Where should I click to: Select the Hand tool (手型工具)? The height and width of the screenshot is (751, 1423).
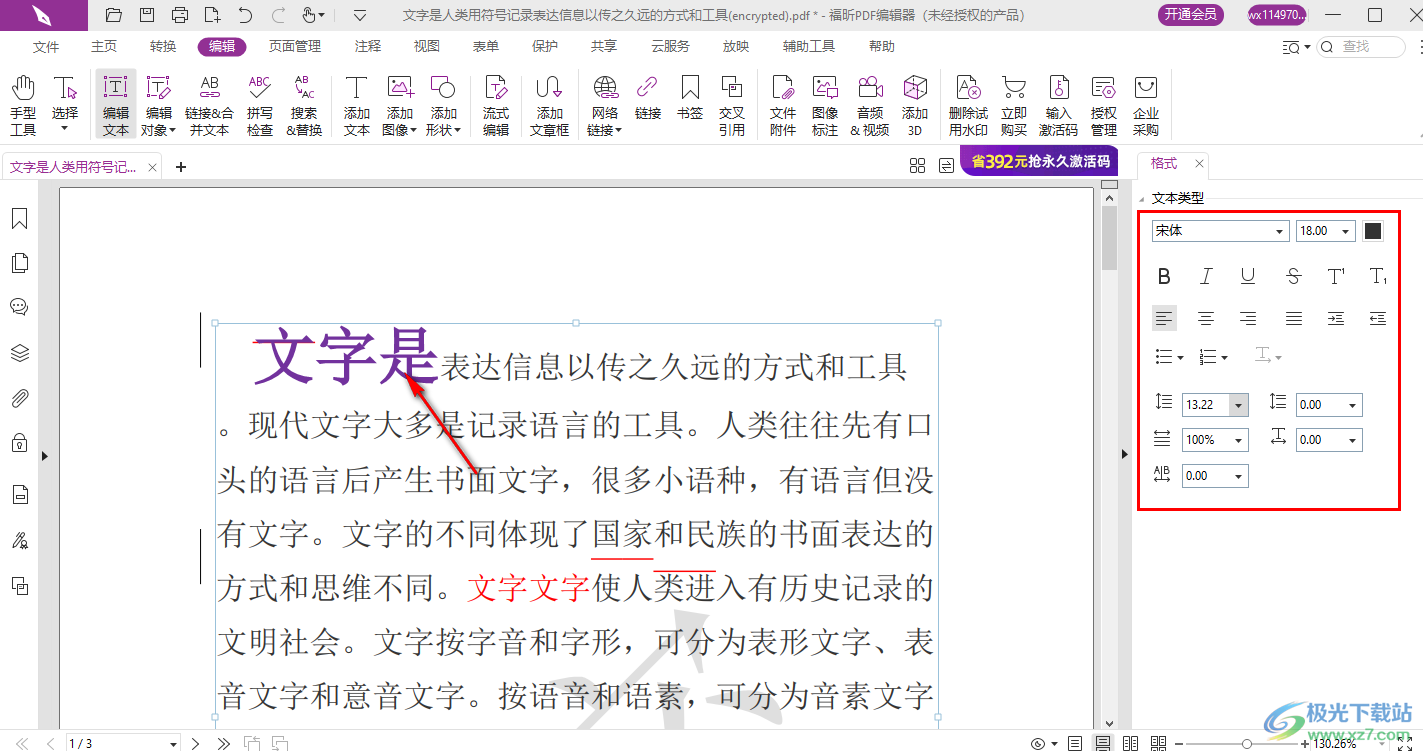[23, 105]
